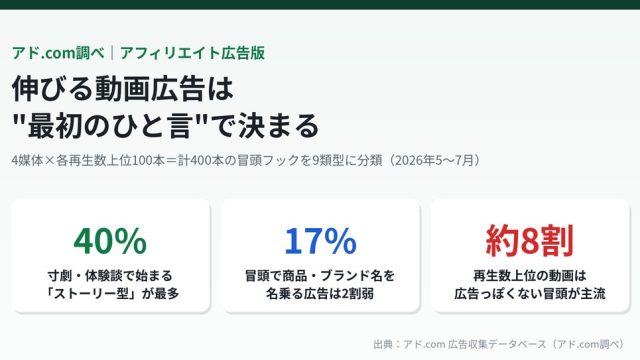
Task: Click the 寸劇・体験談で始まる caption line
Action: 110,276
